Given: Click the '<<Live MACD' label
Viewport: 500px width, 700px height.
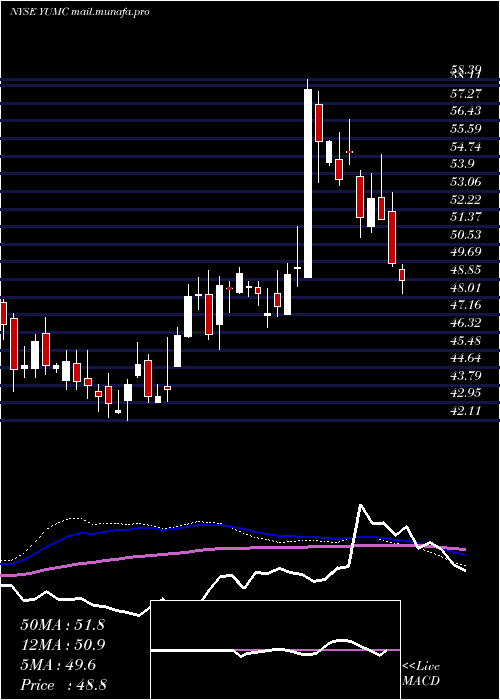Looking at the screenshot, I should [421, 674].
